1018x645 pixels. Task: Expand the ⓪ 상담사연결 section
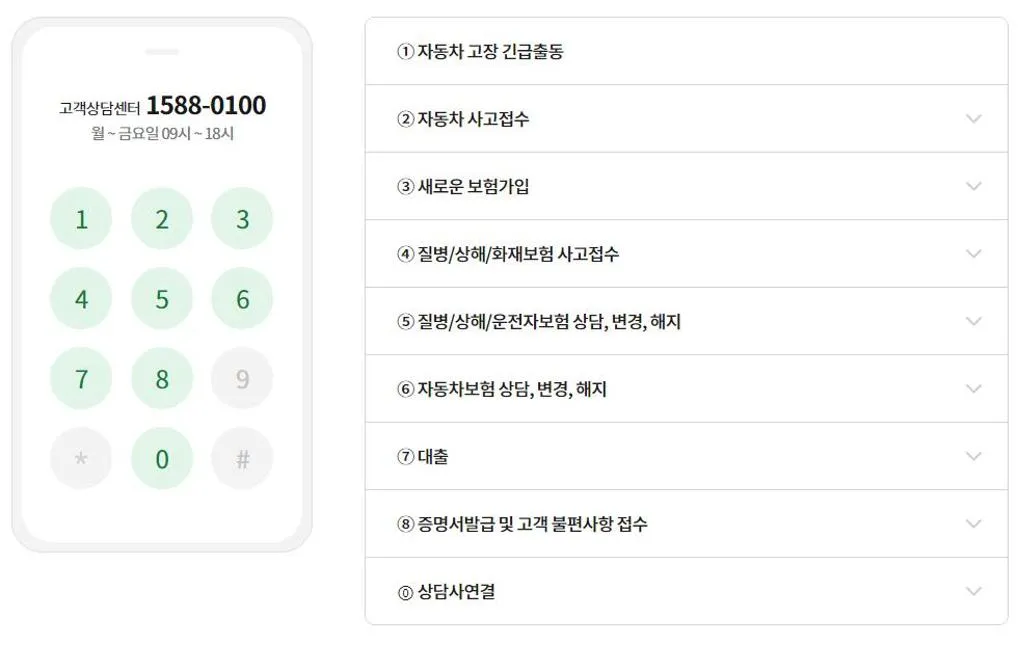point(972,591)
